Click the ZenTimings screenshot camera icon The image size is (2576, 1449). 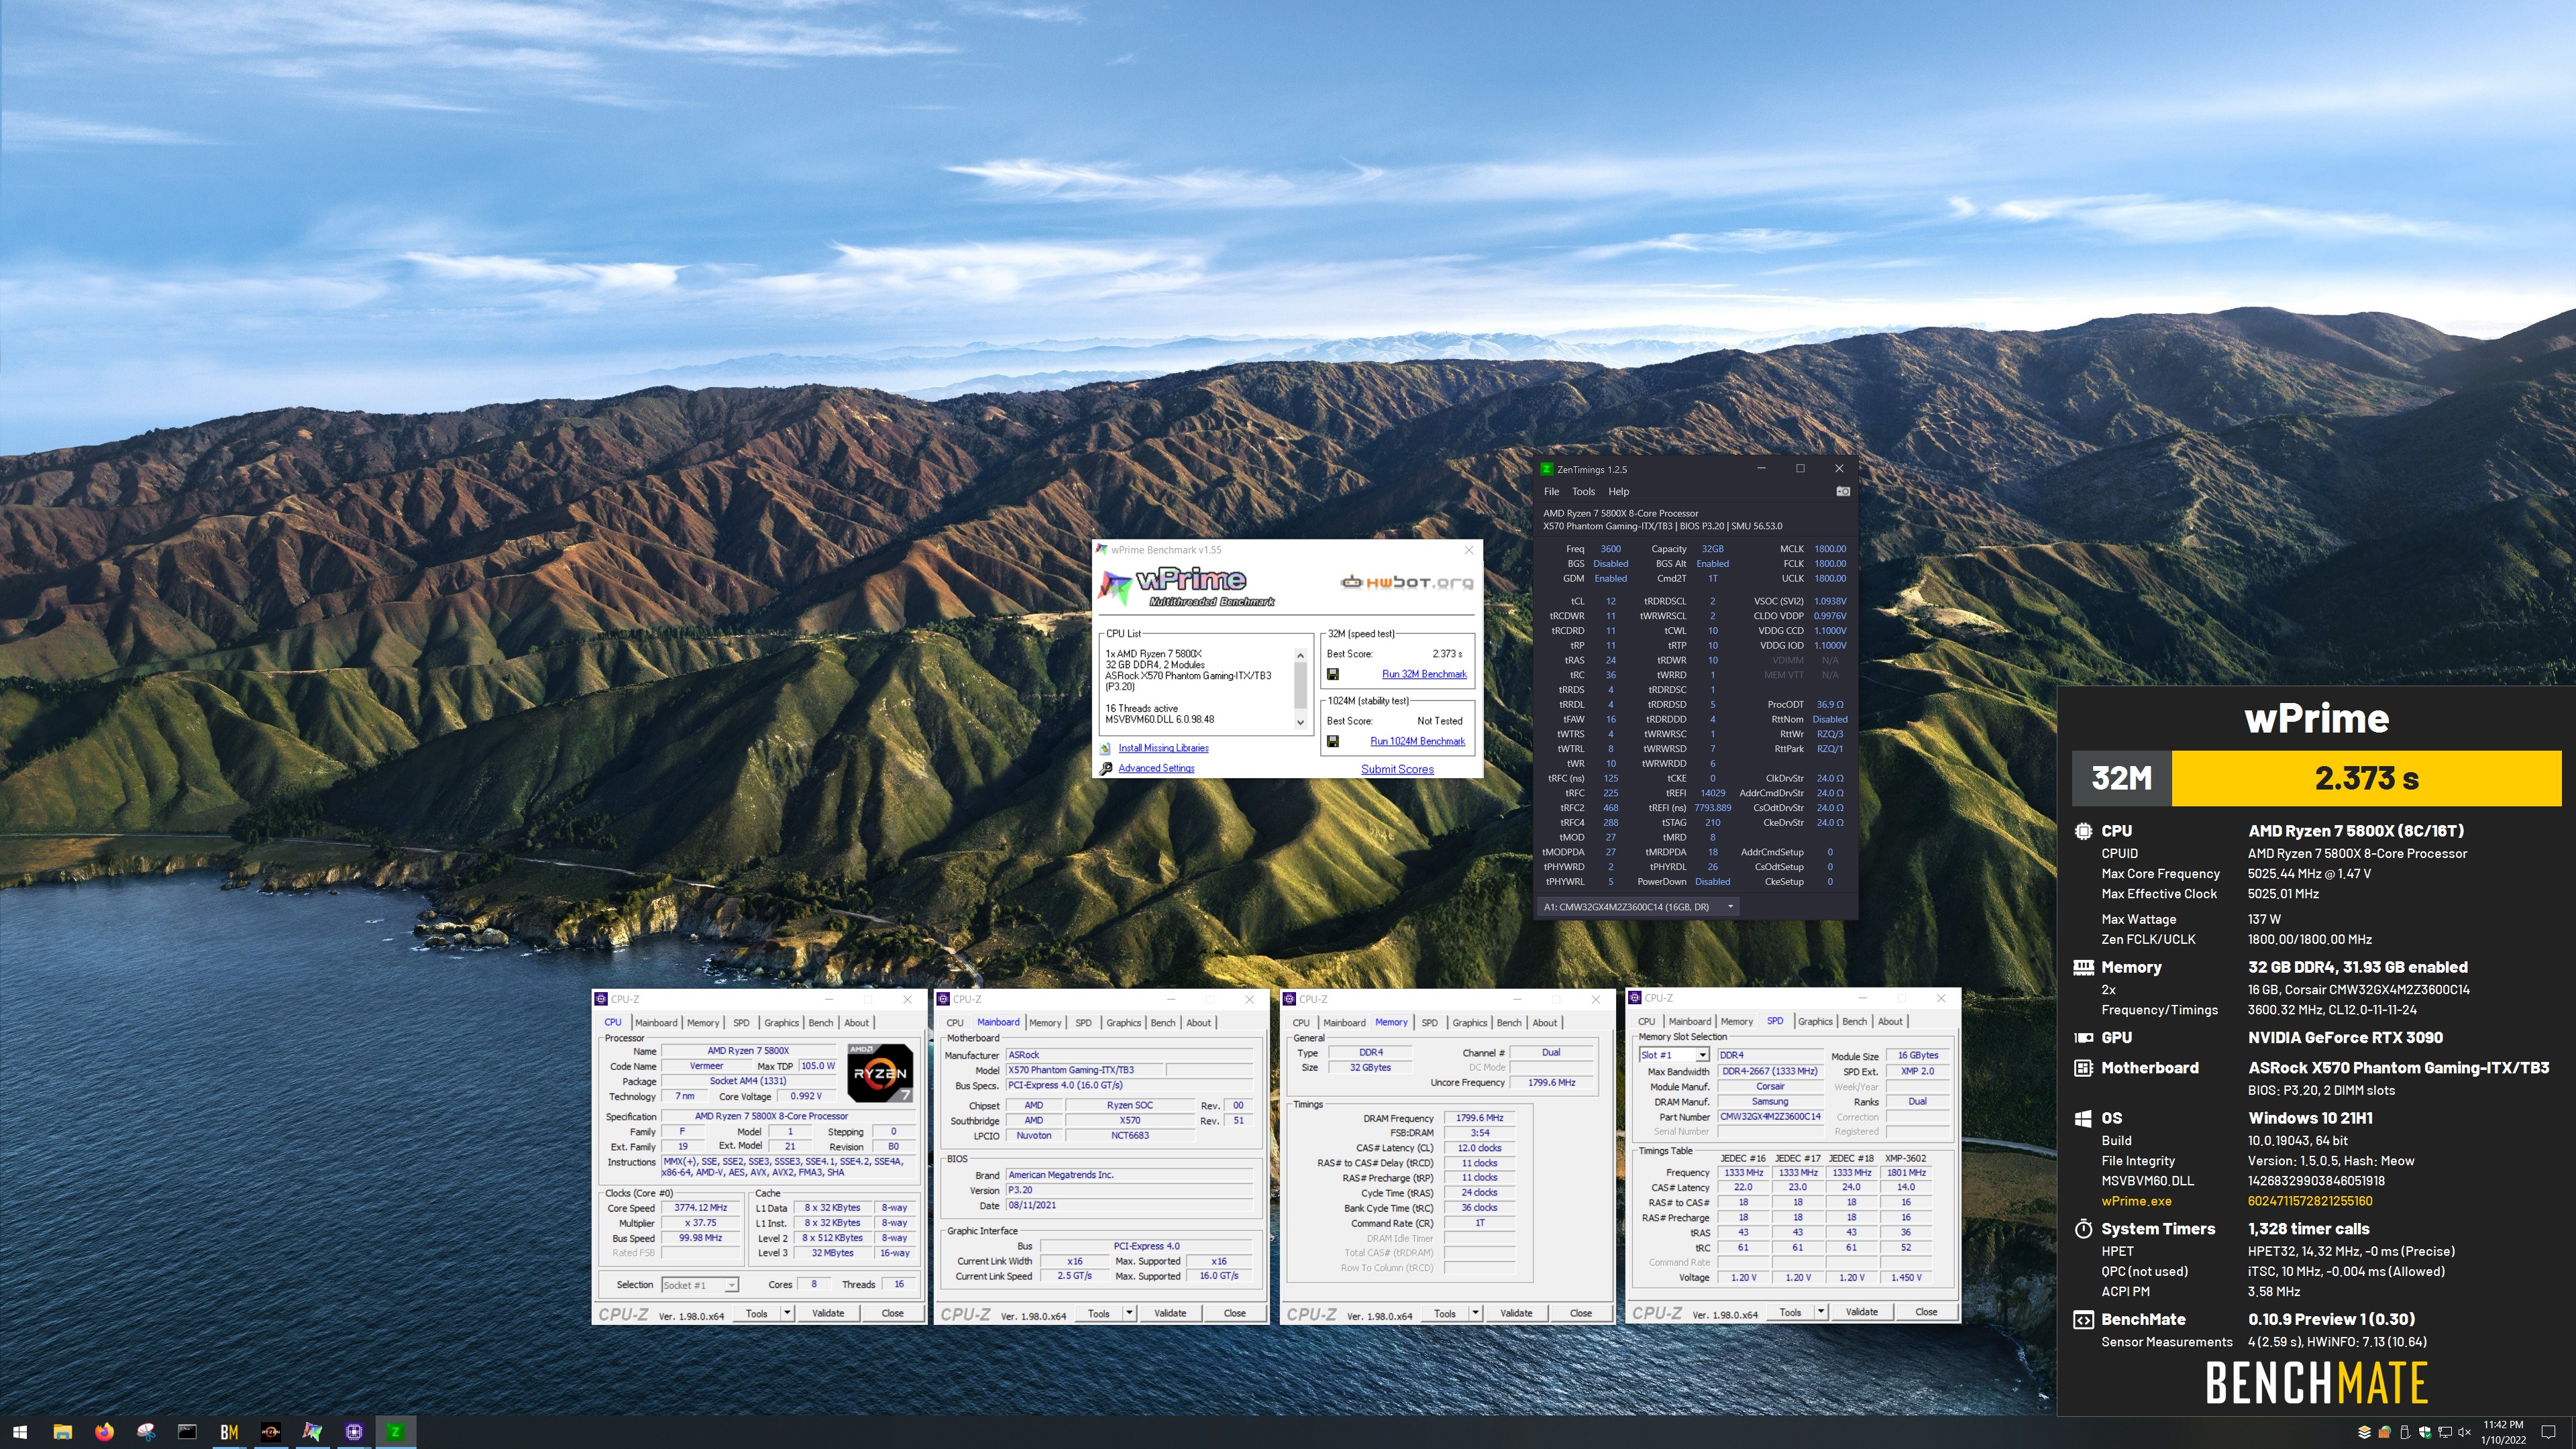click(x=1843, y=491)
